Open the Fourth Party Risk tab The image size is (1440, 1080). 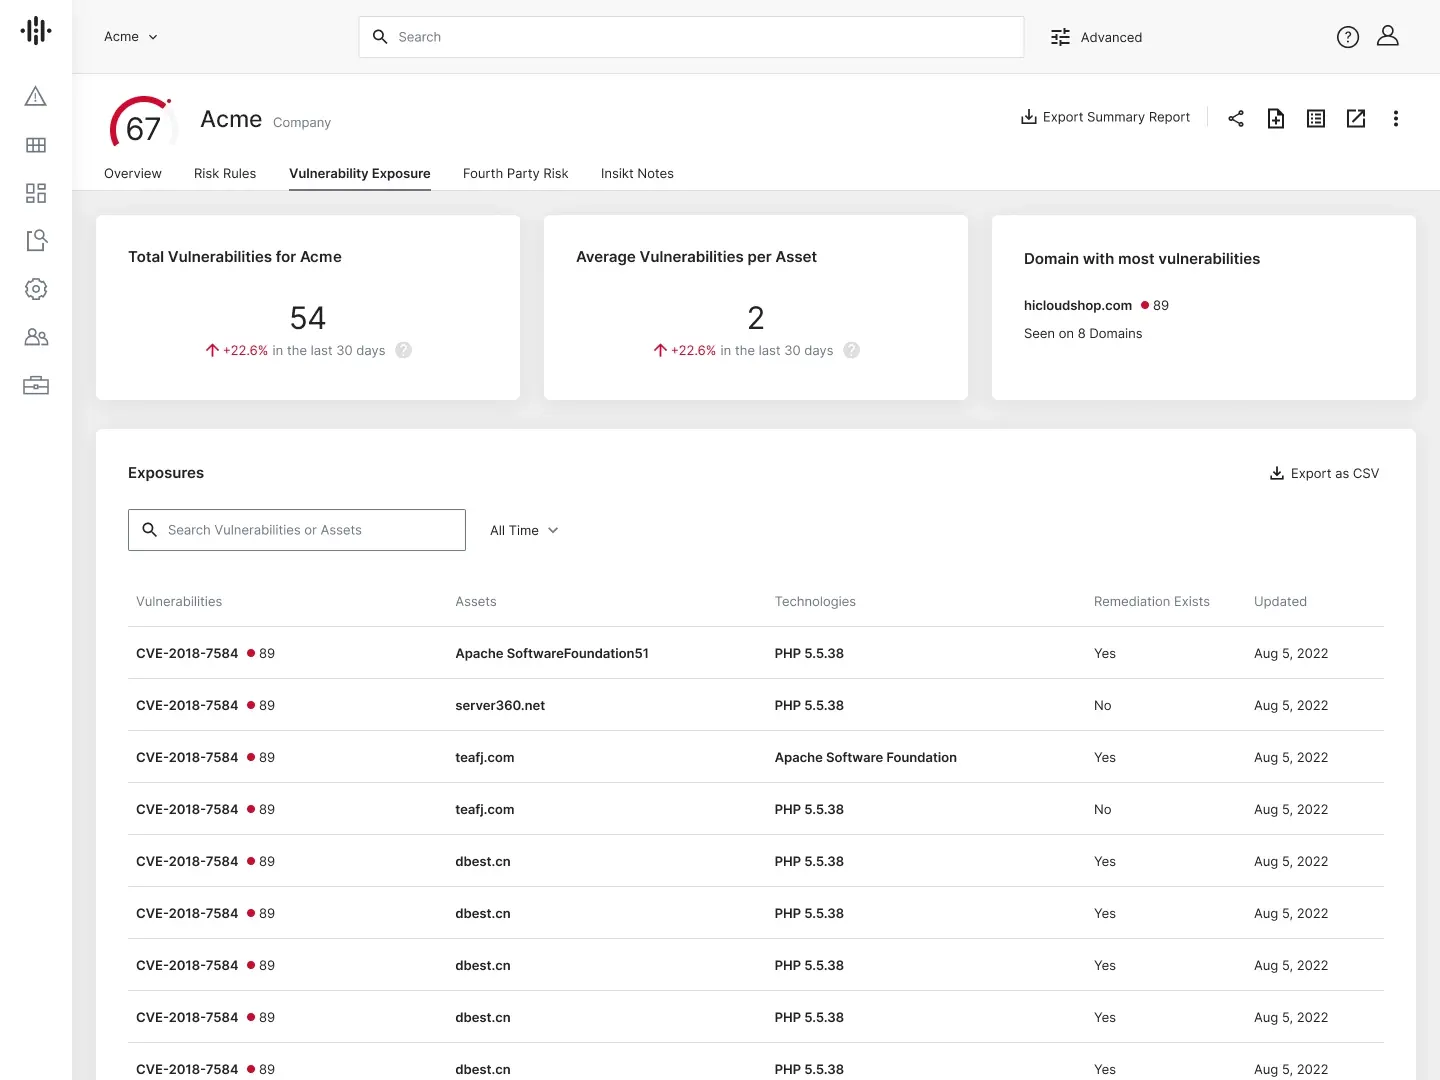(516, 173)
